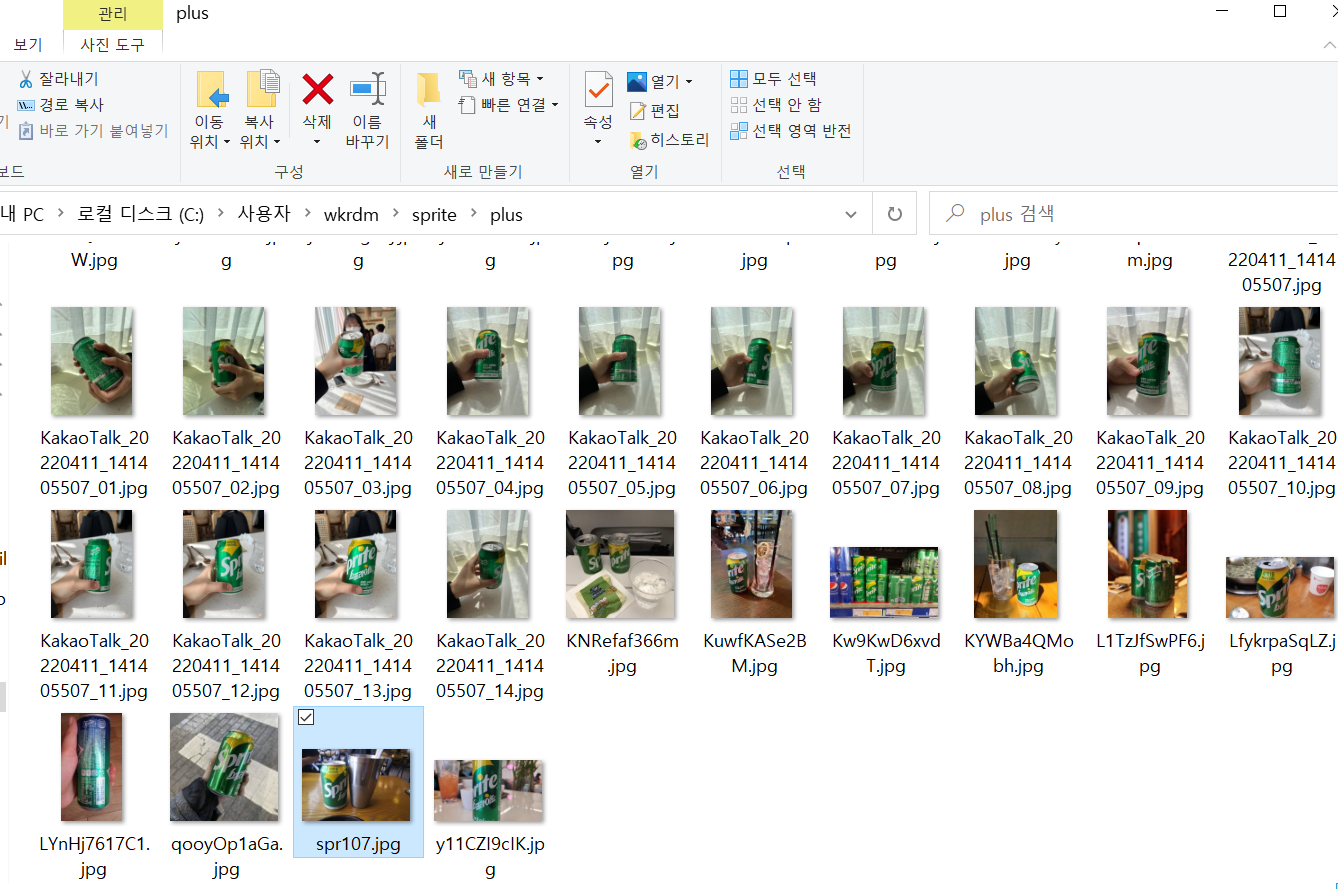Click the Edit (편집) button
The image size is (1338, 889).
click(655, 111)
